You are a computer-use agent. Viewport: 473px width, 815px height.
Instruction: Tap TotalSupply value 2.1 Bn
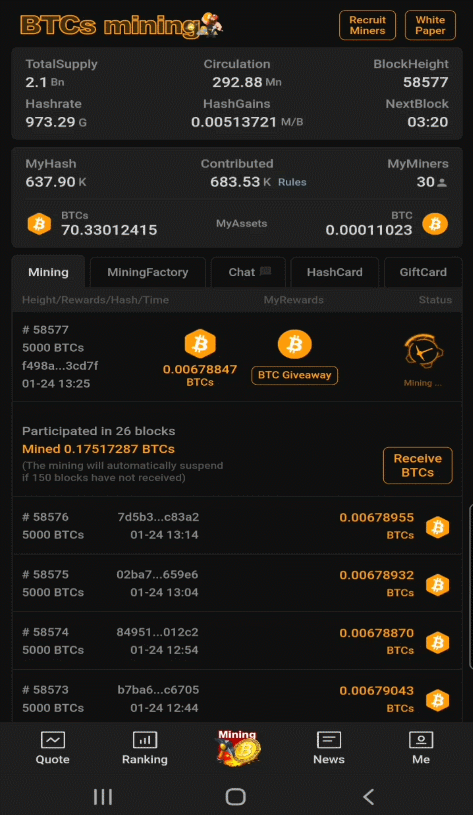click(45, 82)
